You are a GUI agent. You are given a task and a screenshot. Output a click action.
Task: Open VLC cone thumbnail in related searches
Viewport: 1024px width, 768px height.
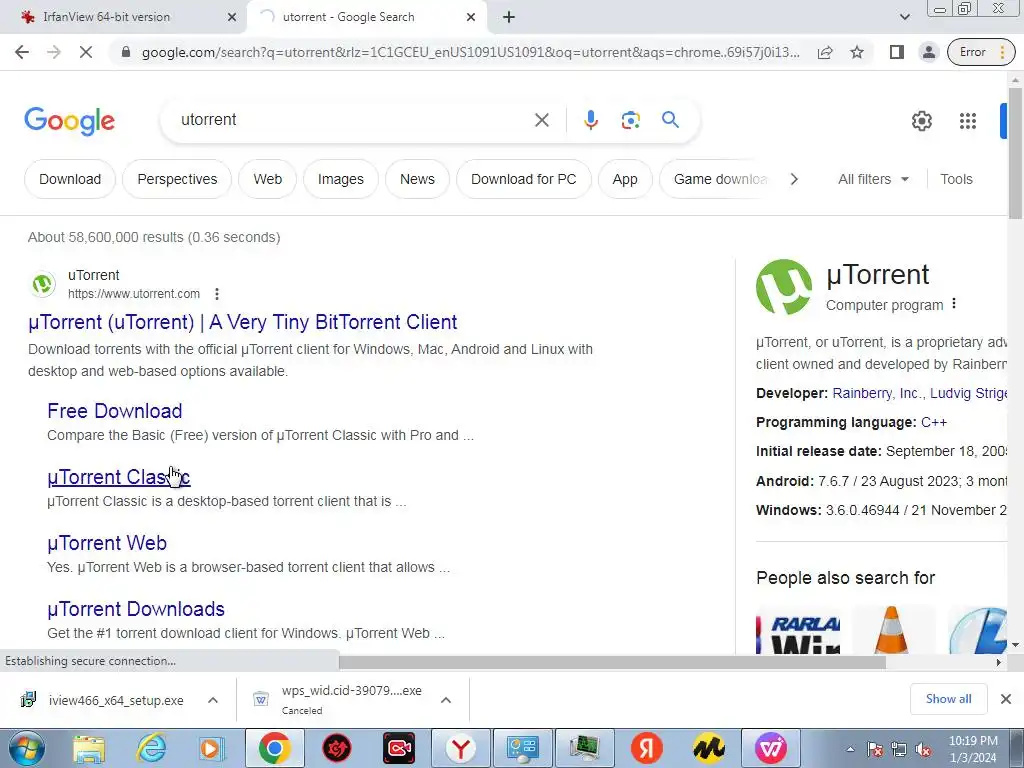[x=893, y=629]
